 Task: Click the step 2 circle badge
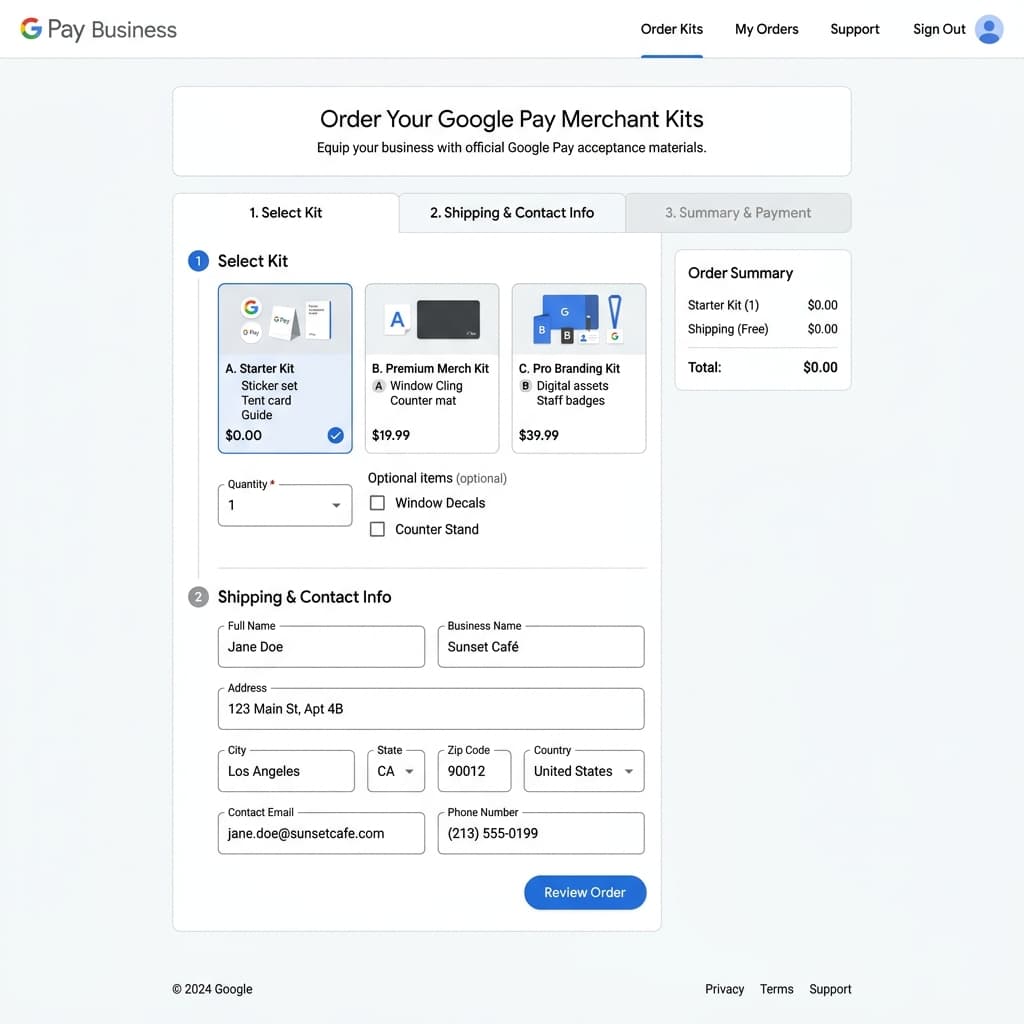[198, 597]
